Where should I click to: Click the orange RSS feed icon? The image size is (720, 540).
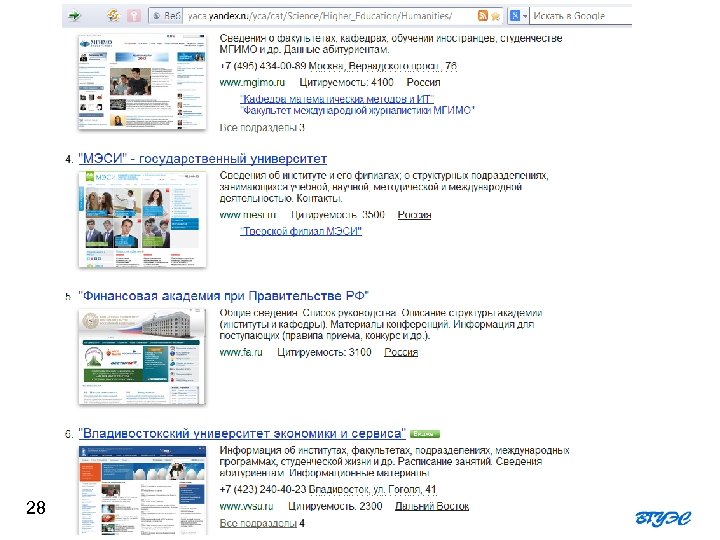coord(483,16)
